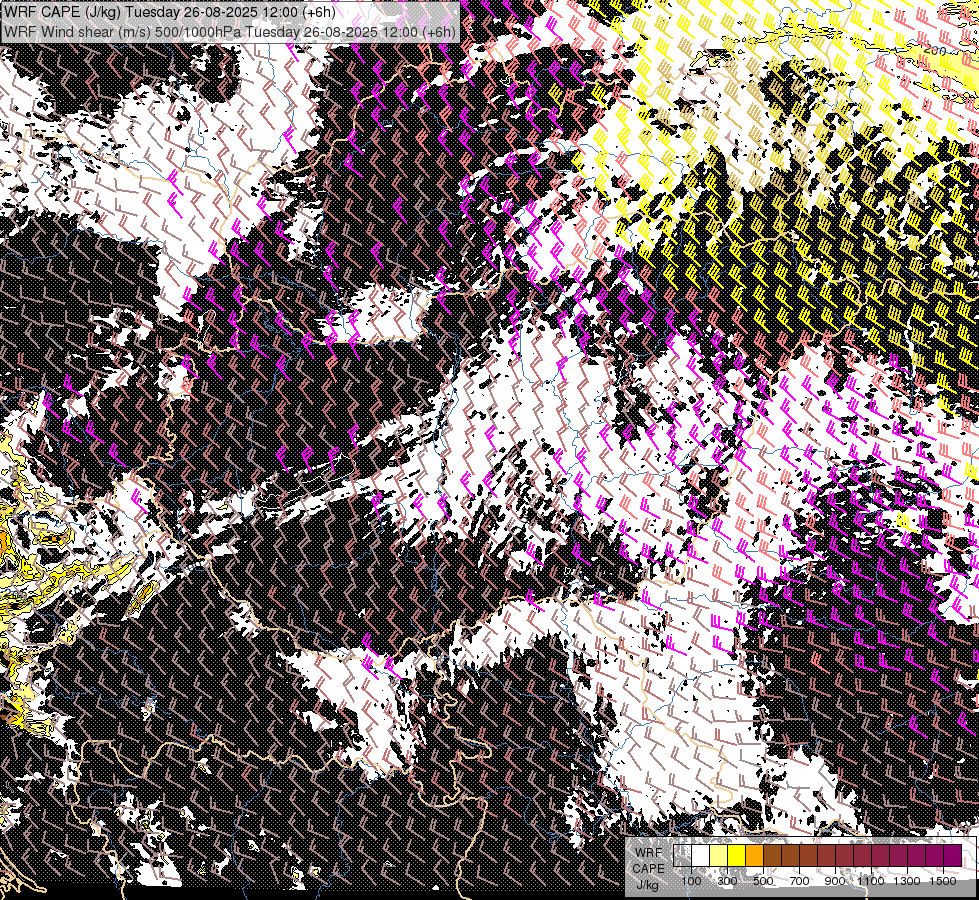
Task: Click the 700 legend value label
Action: click(799, 881)
